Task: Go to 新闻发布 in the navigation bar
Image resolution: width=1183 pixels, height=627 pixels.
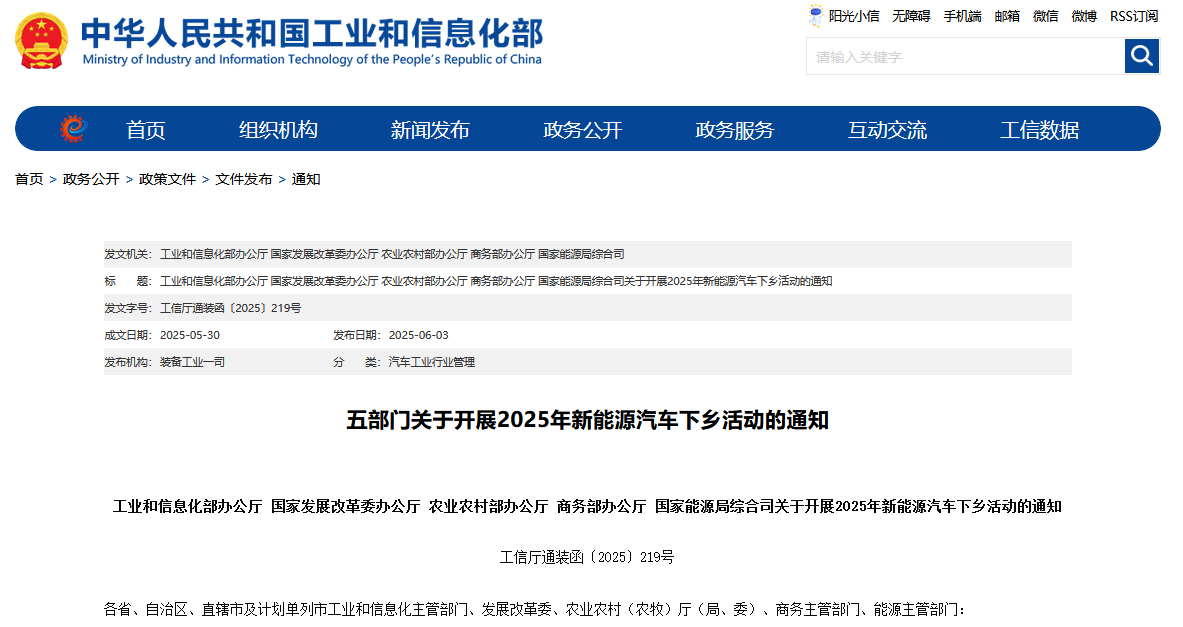Action: (x=430, y=130)
